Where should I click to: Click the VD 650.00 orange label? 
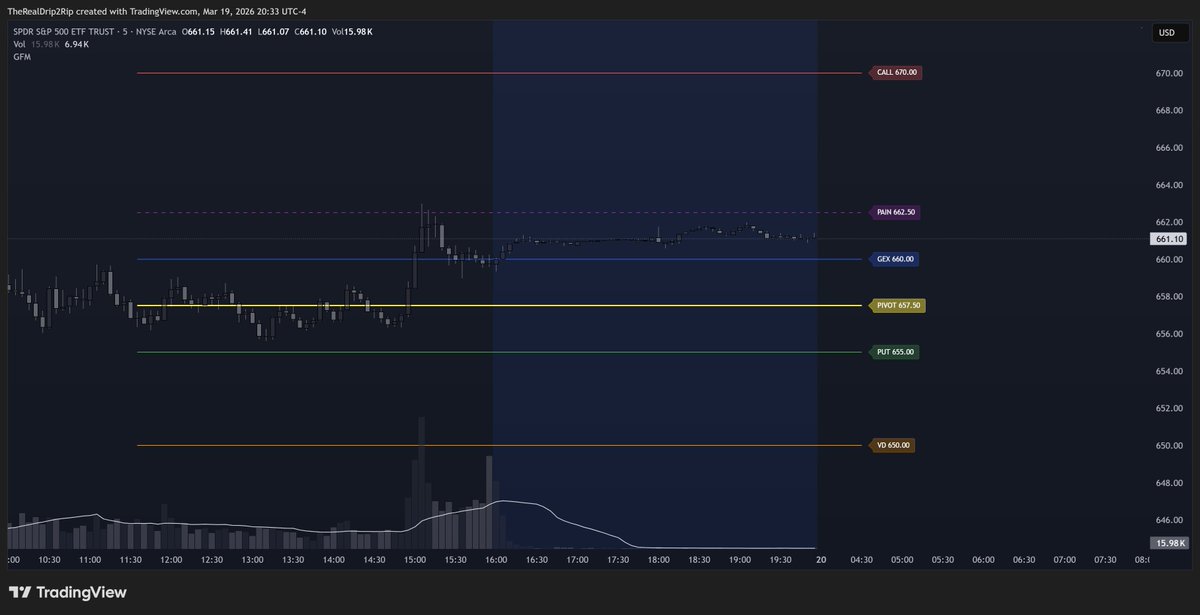pos(892,445)
